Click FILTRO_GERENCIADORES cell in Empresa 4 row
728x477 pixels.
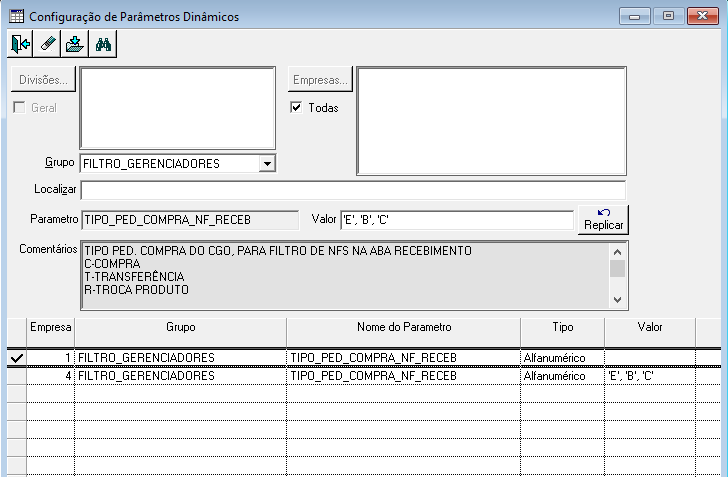point(181,376)
